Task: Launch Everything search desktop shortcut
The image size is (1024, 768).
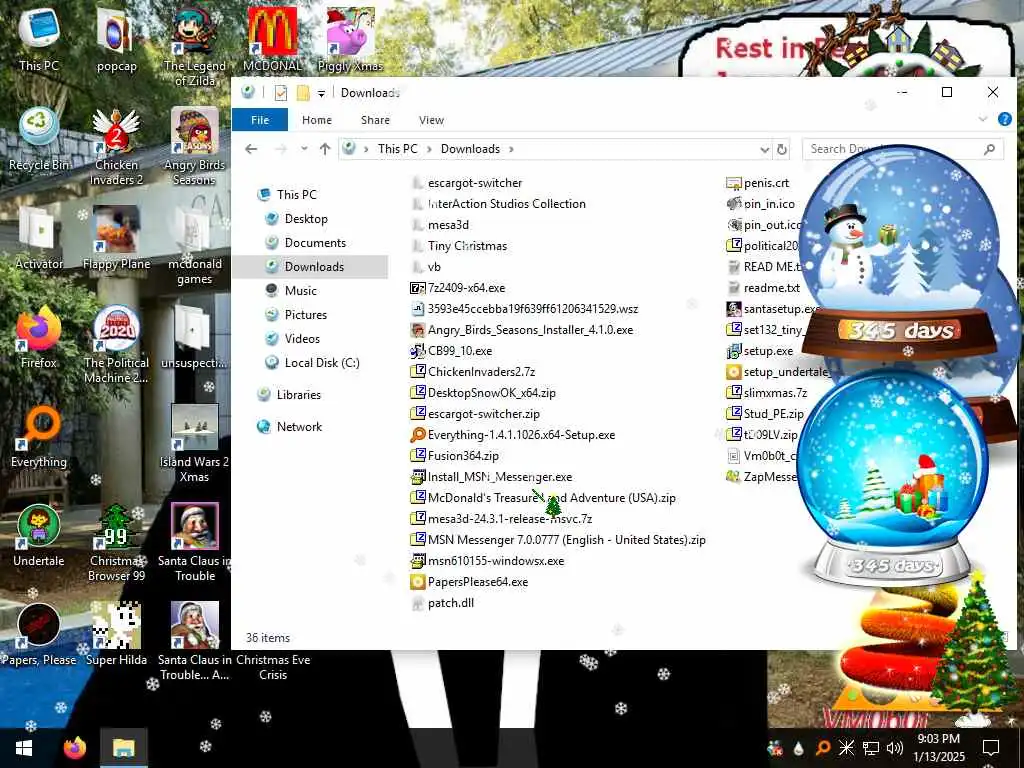Action: (39, 437)
